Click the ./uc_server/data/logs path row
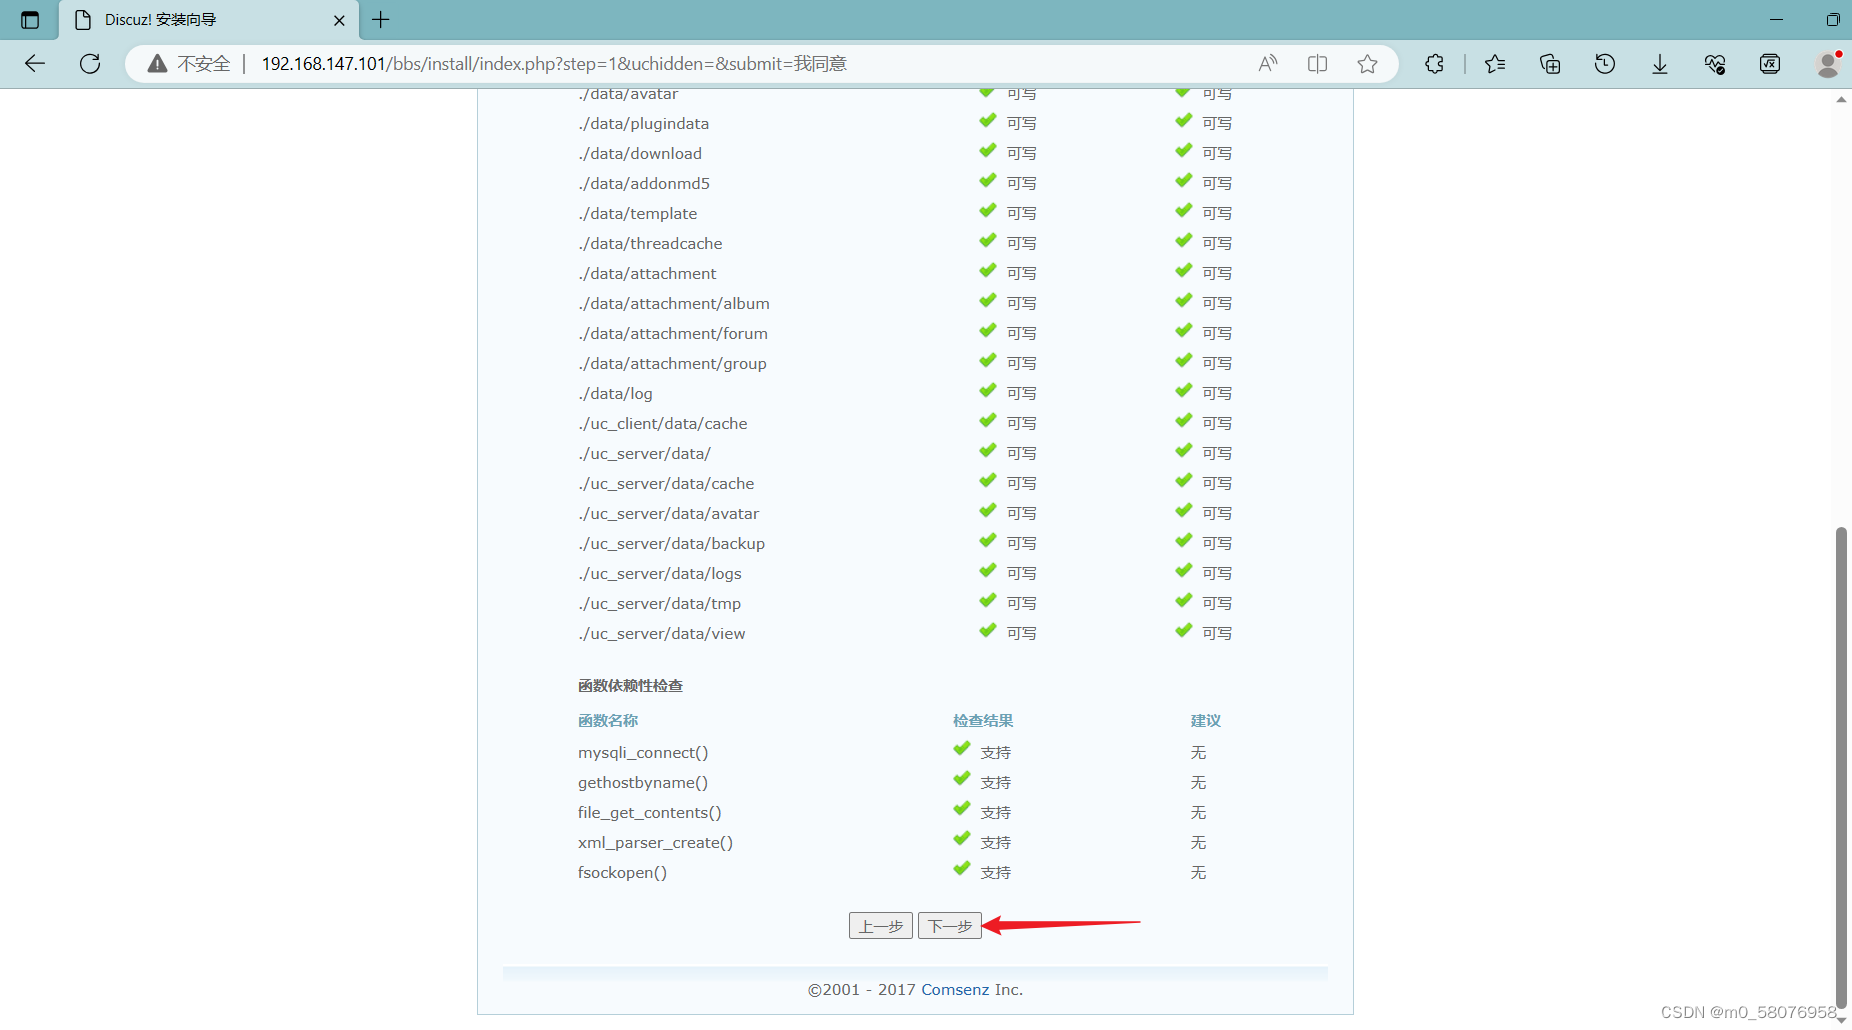The width and height of the screenshot is (1852, 1030). (x=660, y=574)
